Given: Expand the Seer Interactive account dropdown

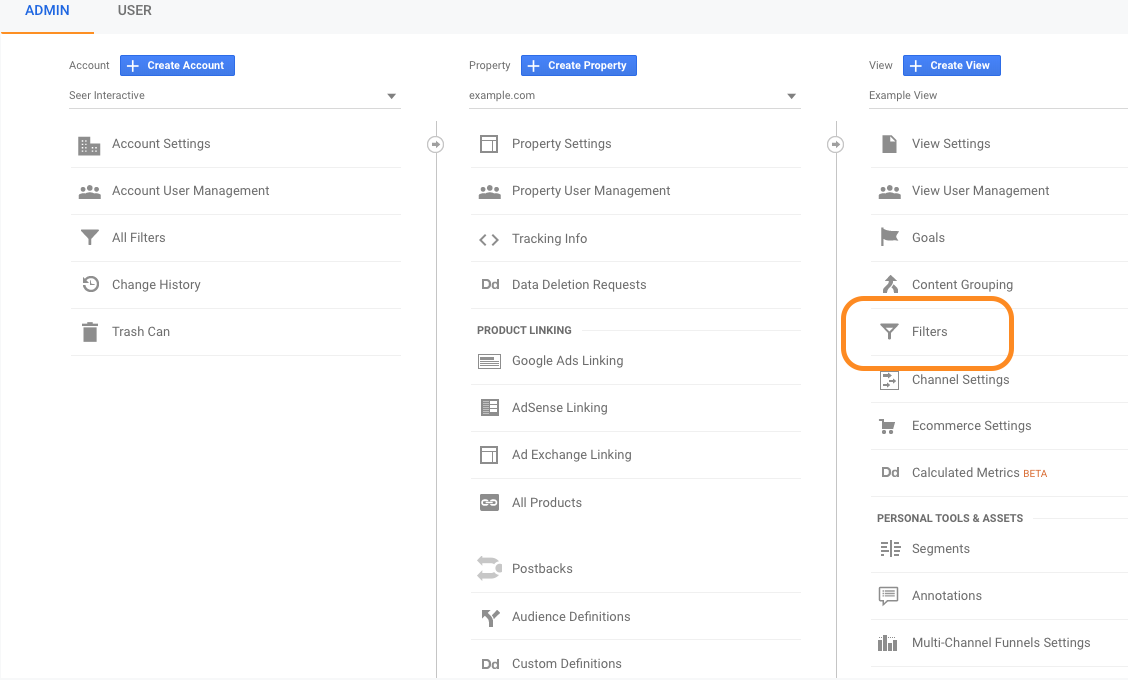Looking at the screenshot, I should point(391,97).
